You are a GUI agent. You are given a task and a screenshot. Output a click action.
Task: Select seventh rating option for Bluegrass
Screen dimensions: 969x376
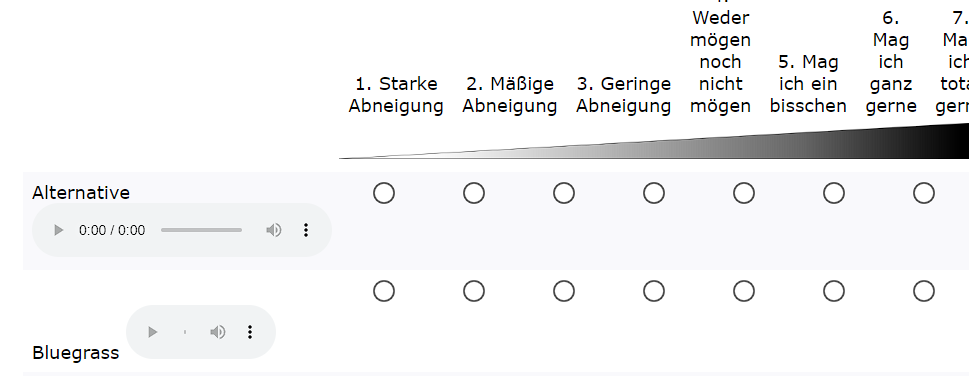924,291
